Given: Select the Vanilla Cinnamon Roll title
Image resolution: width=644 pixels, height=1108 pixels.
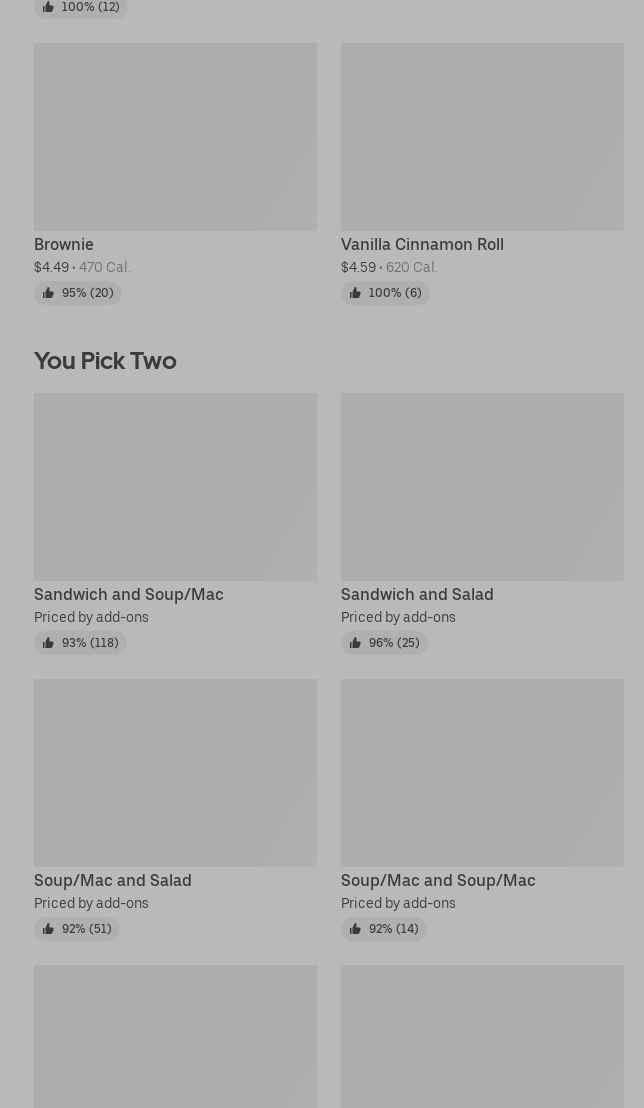Looking at the screenshot, I should click(x=422, y=245).
